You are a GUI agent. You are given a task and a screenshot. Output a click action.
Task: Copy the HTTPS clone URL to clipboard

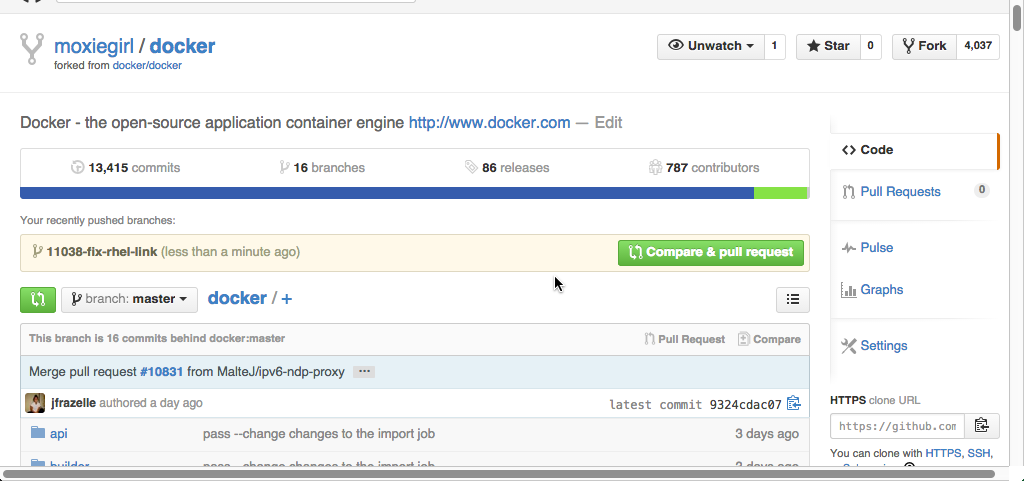pos(981,426)
